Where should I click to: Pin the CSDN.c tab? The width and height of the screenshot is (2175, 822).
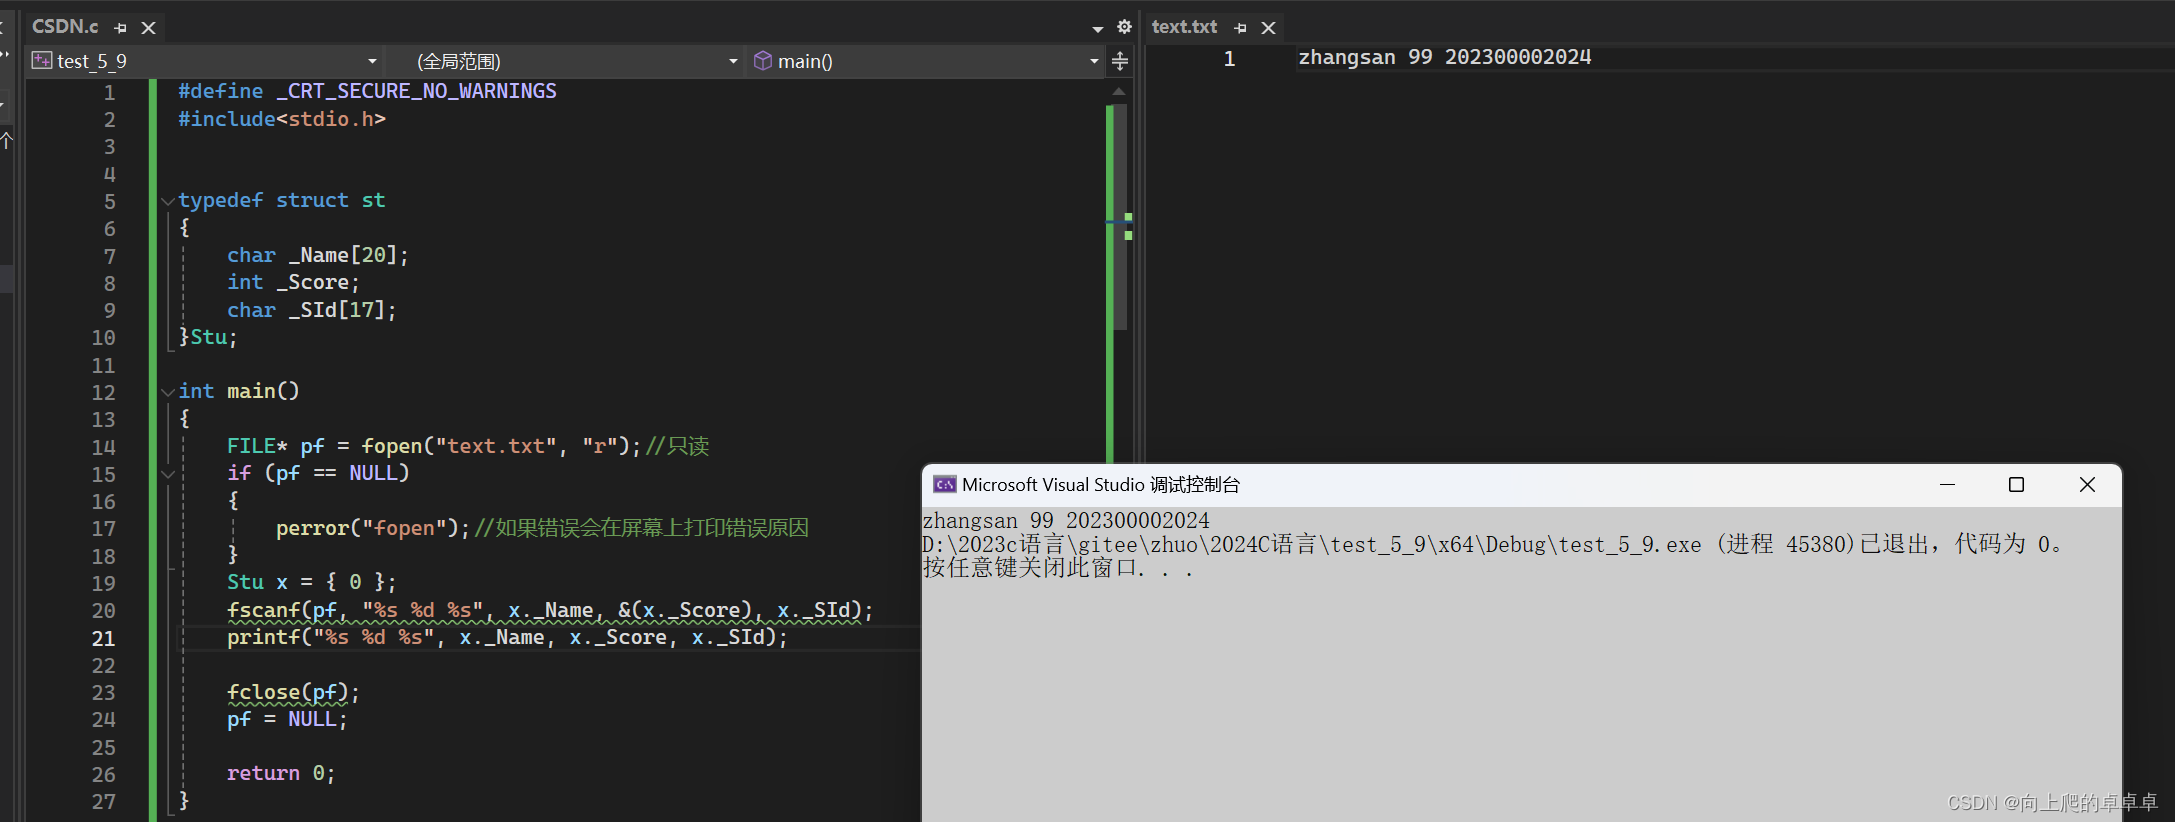coord(121,28)
